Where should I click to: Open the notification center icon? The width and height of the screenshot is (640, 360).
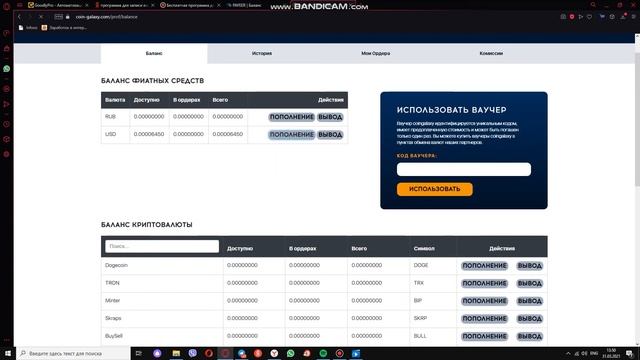[x=630, y=353]
